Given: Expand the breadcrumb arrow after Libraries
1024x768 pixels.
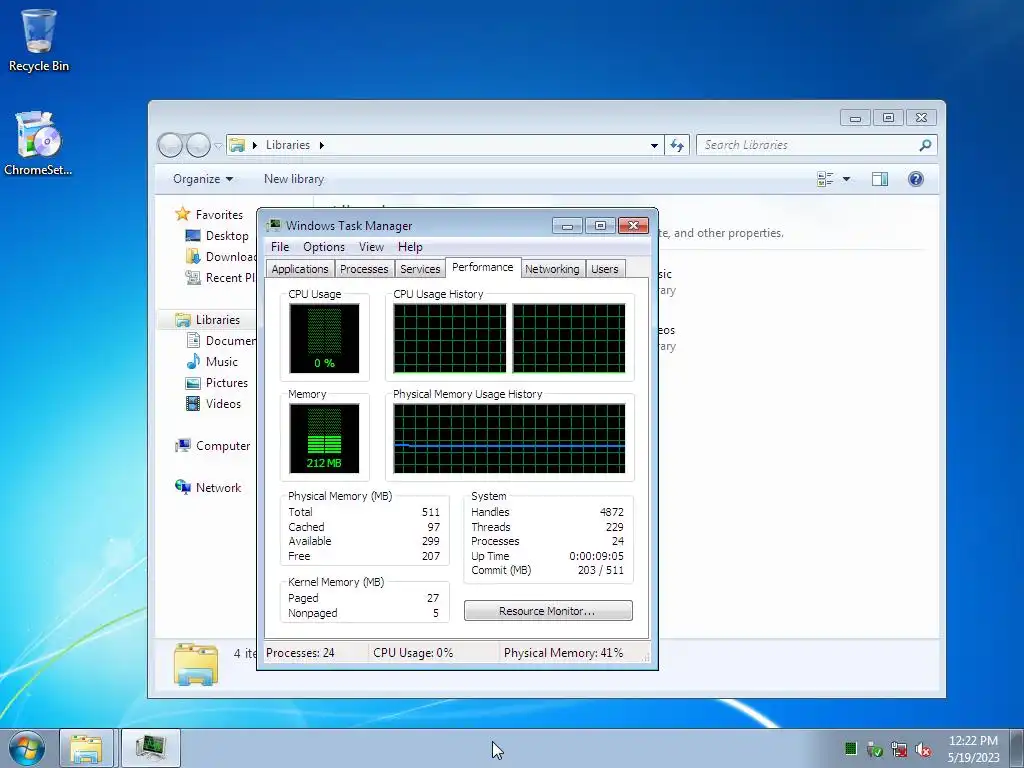Looking at the screenshot, I should click(x=321, y=145).
